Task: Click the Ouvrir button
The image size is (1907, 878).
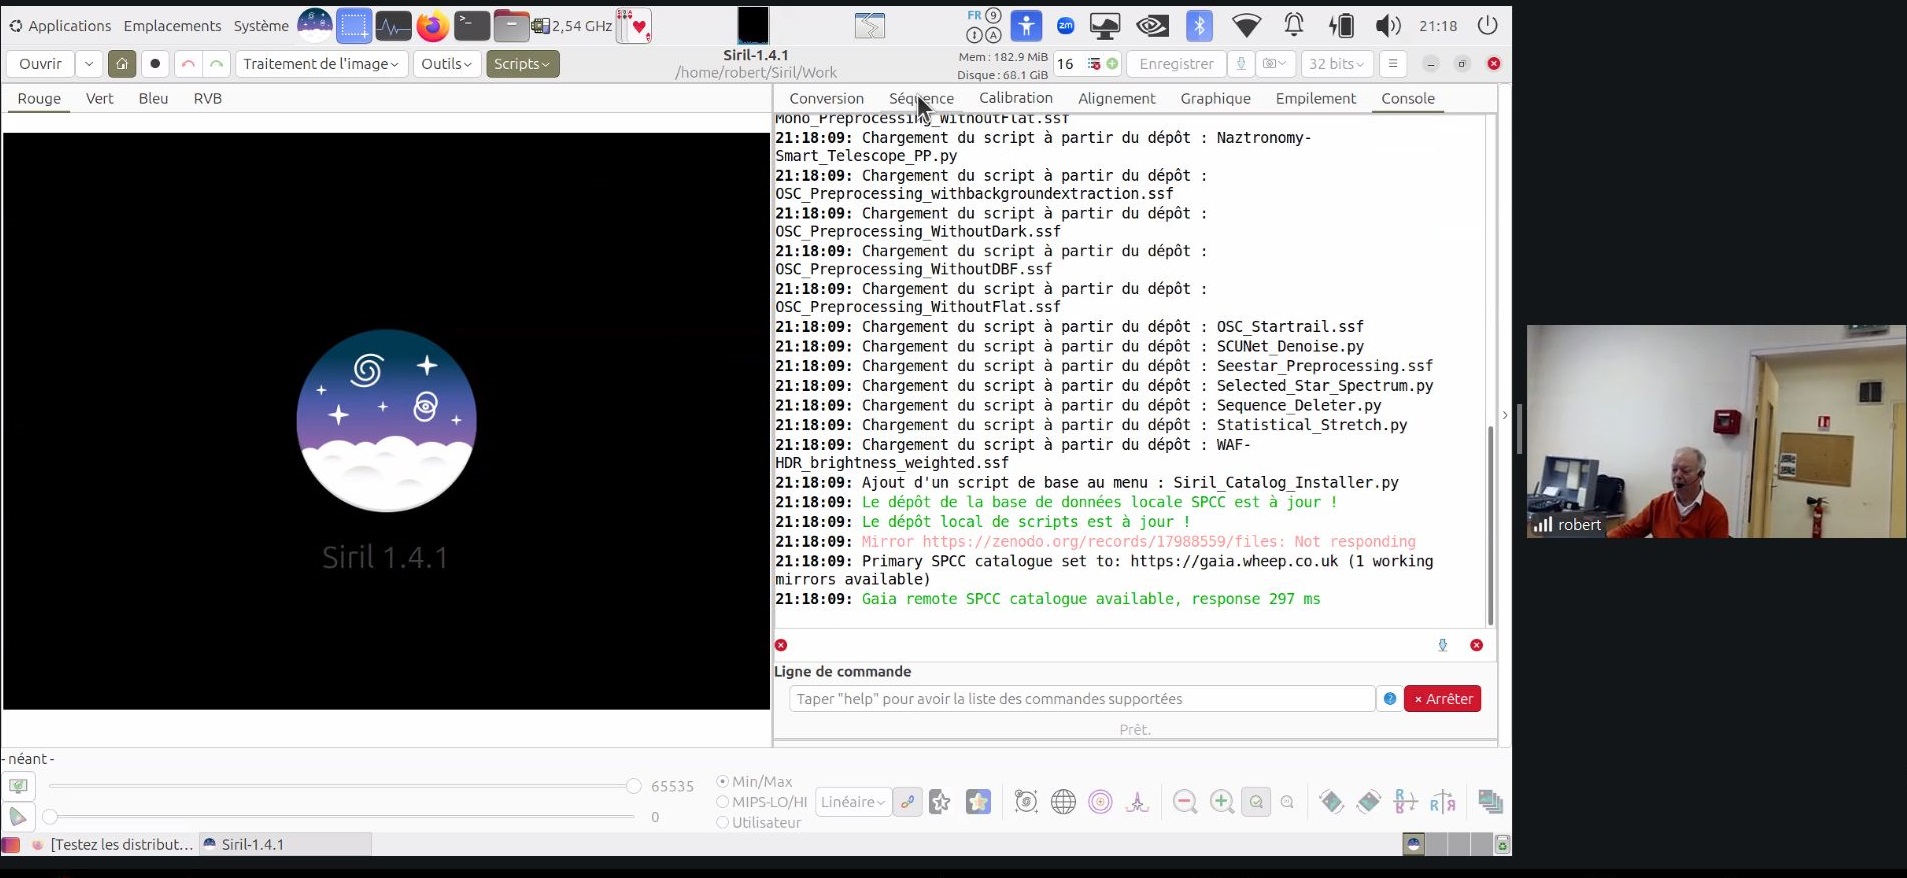Action: tap(40, 64)
